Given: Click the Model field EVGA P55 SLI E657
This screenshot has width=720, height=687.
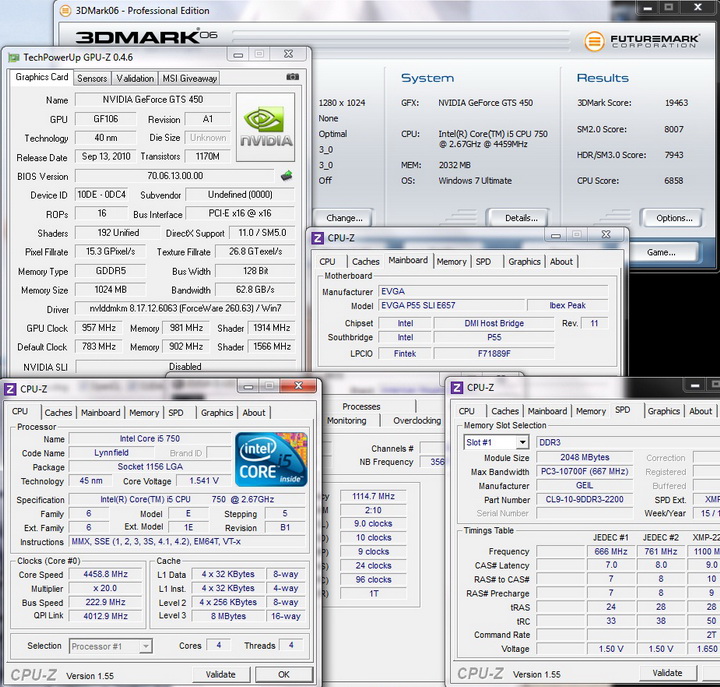Looking at the screenshot, I should 451,305.
